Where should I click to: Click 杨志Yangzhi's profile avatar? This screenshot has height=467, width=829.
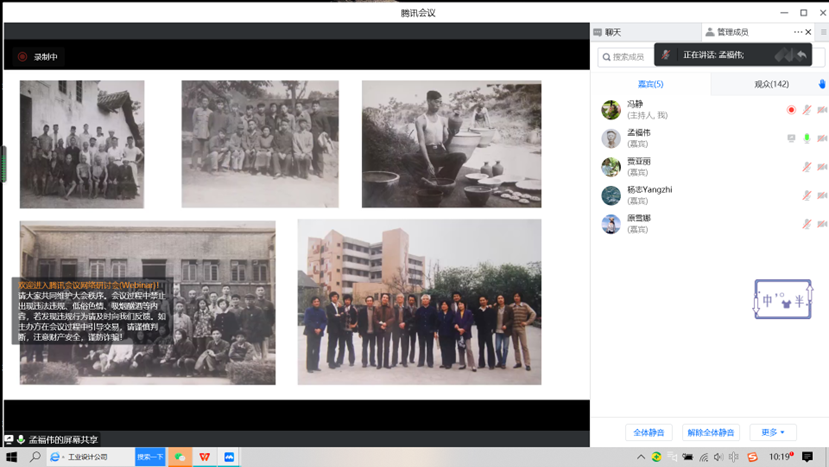click(610, 195)
